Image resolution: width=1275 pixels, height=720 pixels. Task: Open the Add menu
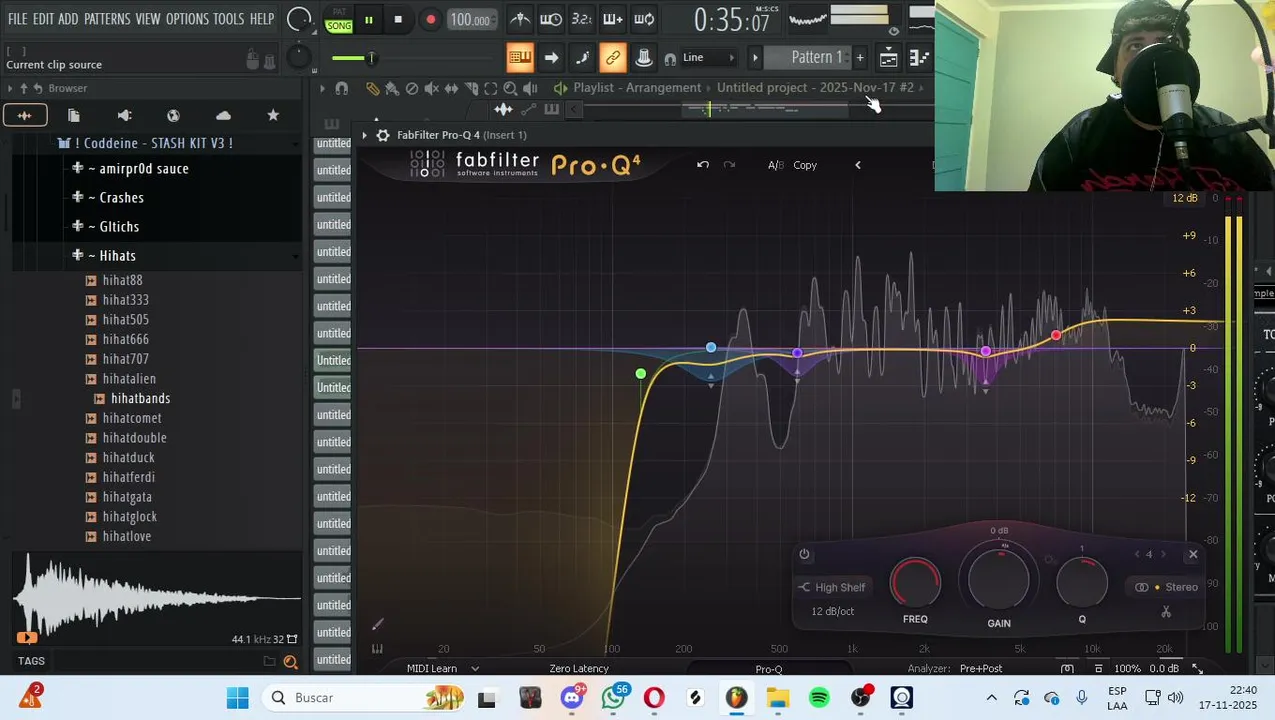pyautogui.click(x=68, y=19)
